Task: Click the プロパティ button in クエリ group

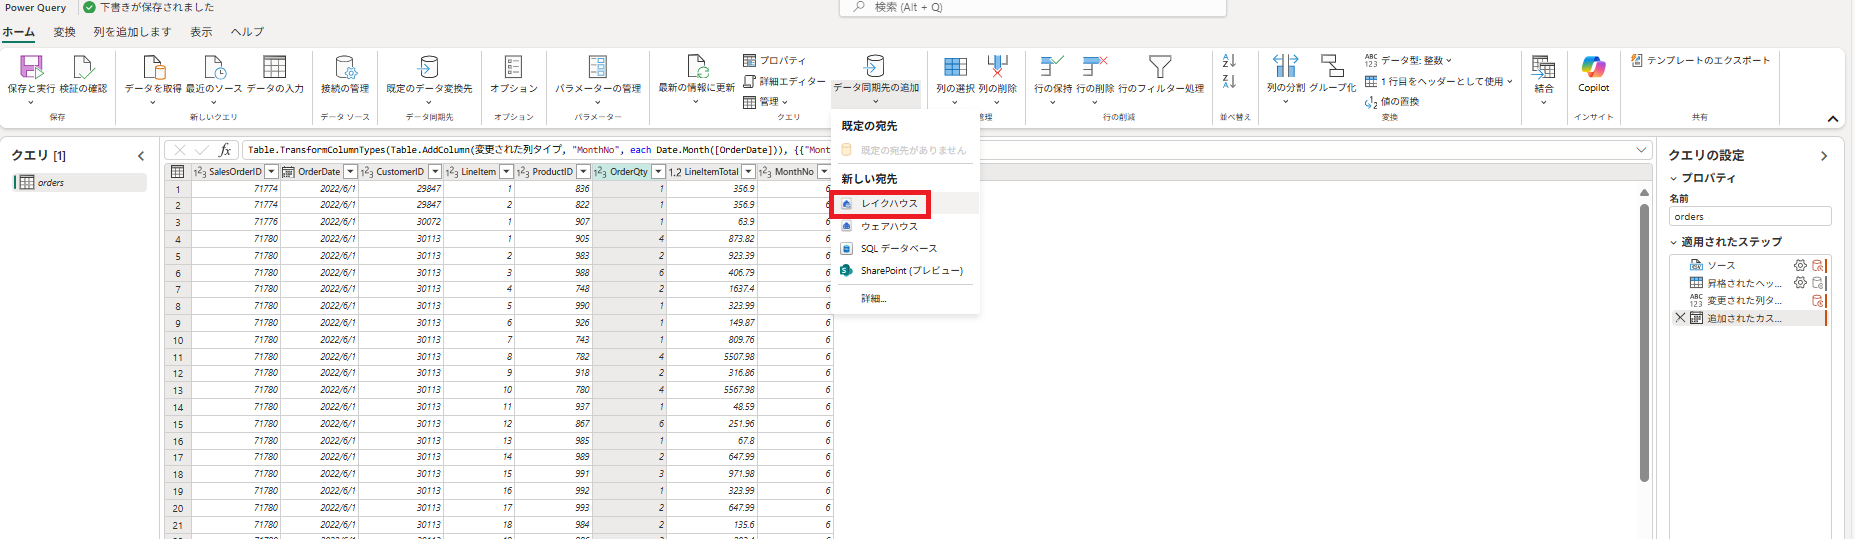Action: point(774,61)
